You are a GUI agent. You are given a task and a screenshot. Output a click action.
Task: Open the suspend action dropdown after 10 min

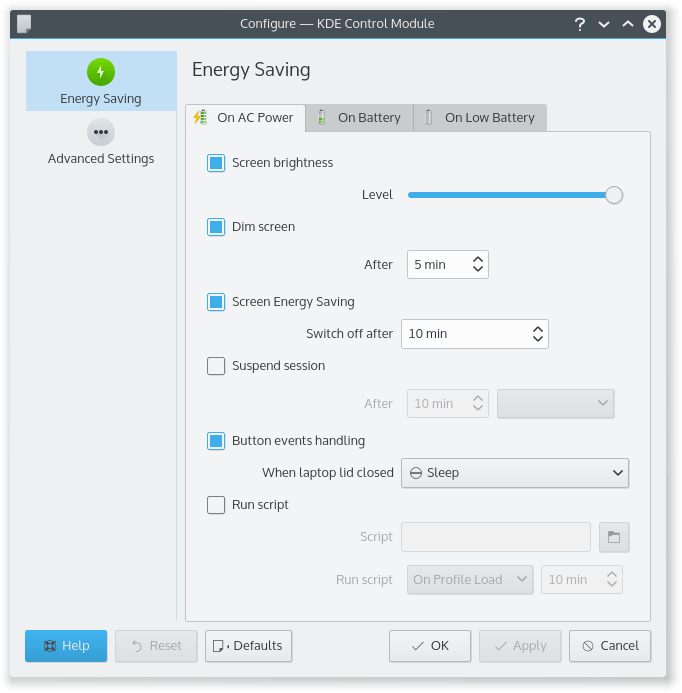556,404
